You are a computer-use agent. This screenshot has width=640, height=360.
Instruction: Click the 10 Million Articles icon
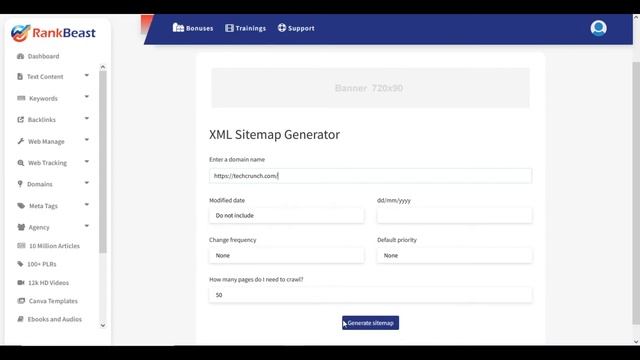pos(21,246)
